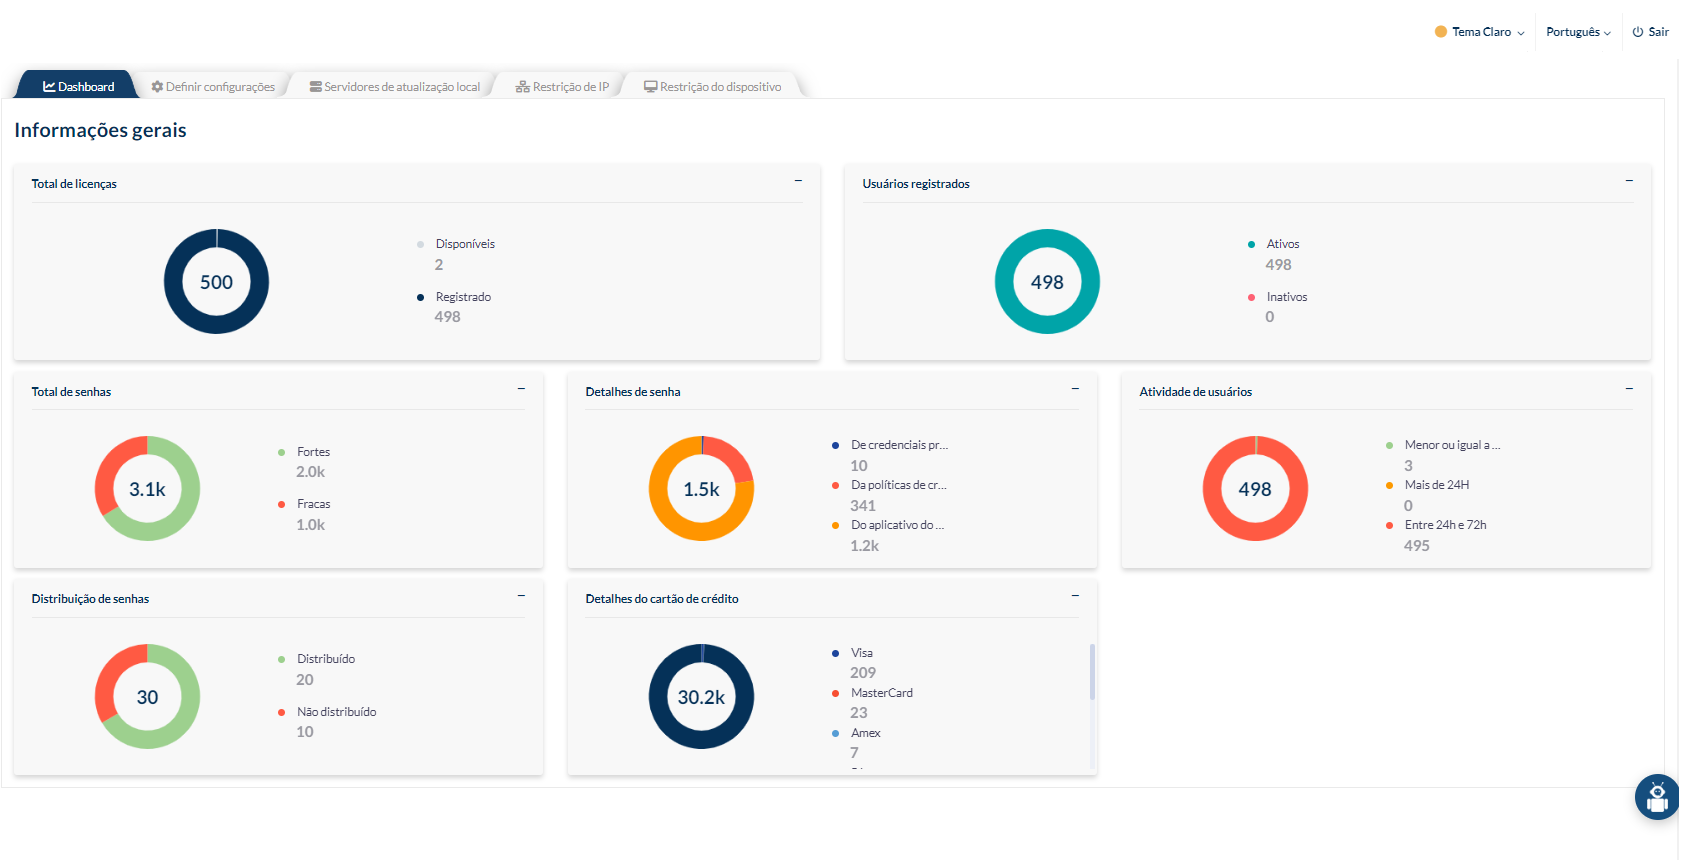1685x867 pixels.
Task: Toggle the Disponíveis legend item
Action: pyautogui.click(x=456, y=244)
